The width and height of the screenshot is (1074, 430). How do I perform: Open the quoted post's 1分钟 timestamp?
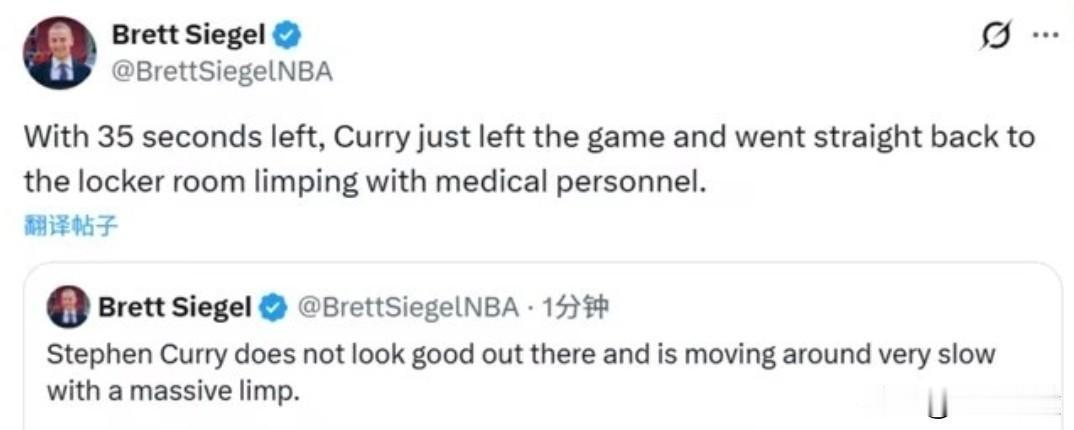pos(574,308)
